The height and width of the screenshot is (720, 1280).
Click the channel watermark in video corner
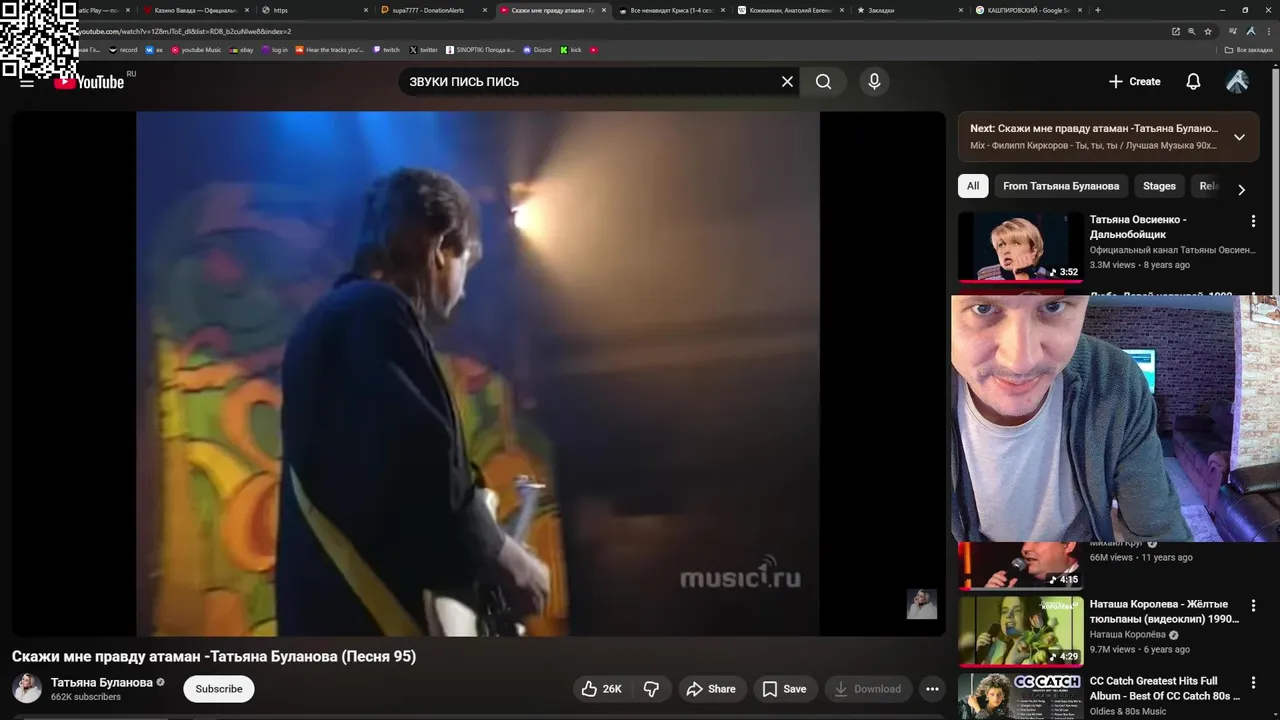coord(921,604)
